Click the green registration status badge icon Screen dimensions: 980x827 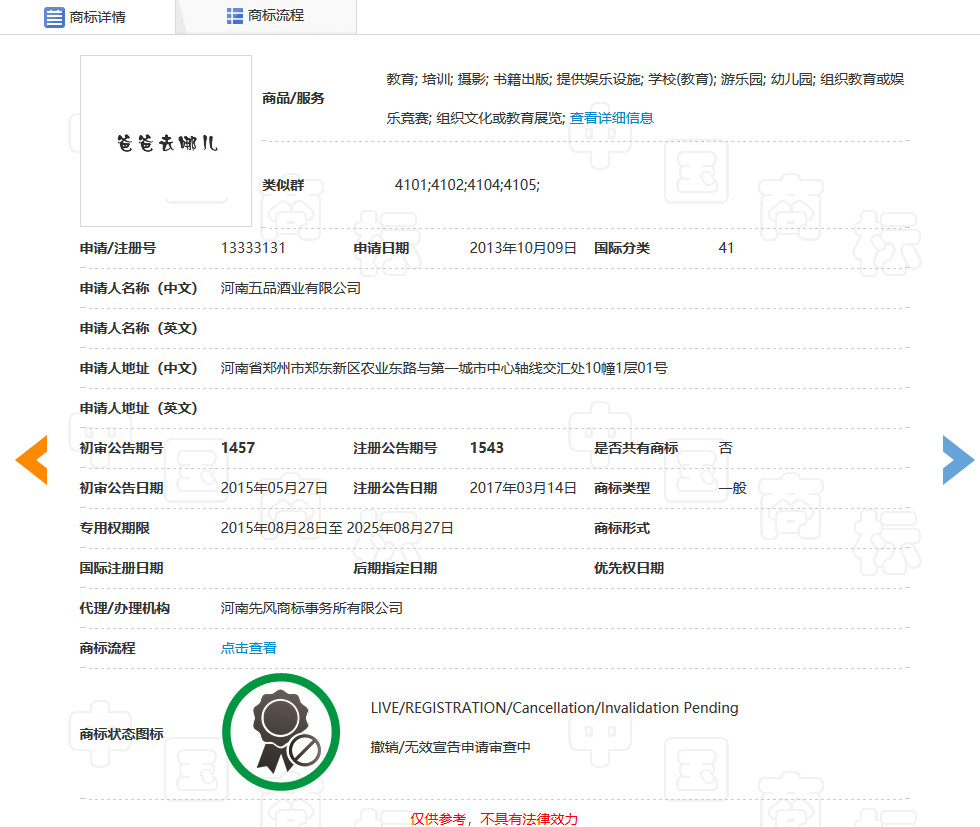[281, 732]
